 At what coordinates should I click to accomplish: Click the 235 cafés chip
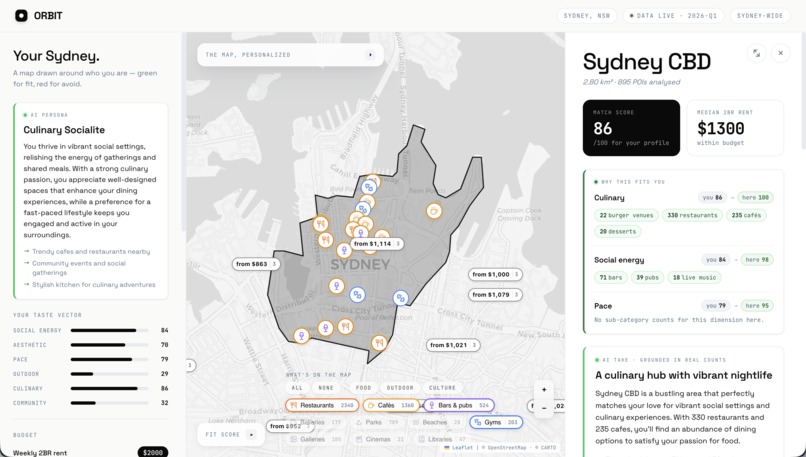click(746, 215)
